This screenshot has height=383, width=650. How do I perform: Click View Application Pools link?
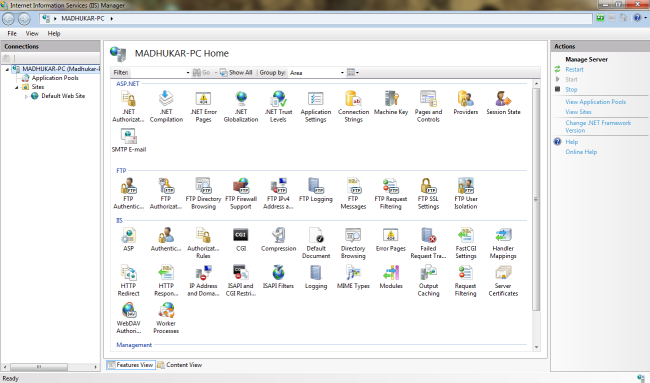[596, 102]
